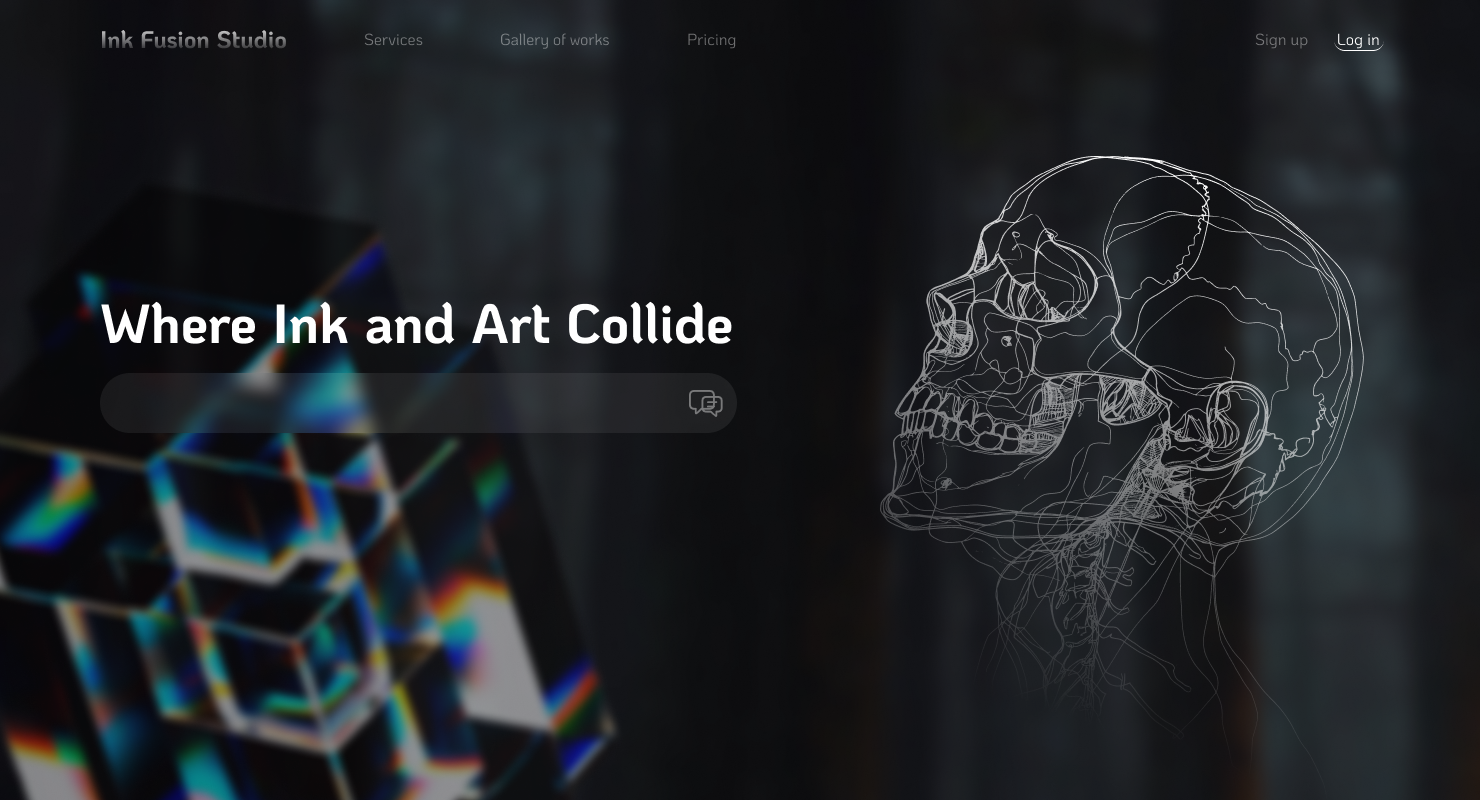1480x800 pixels.
Task: Open the Services menu item
Action: point(393,40)
